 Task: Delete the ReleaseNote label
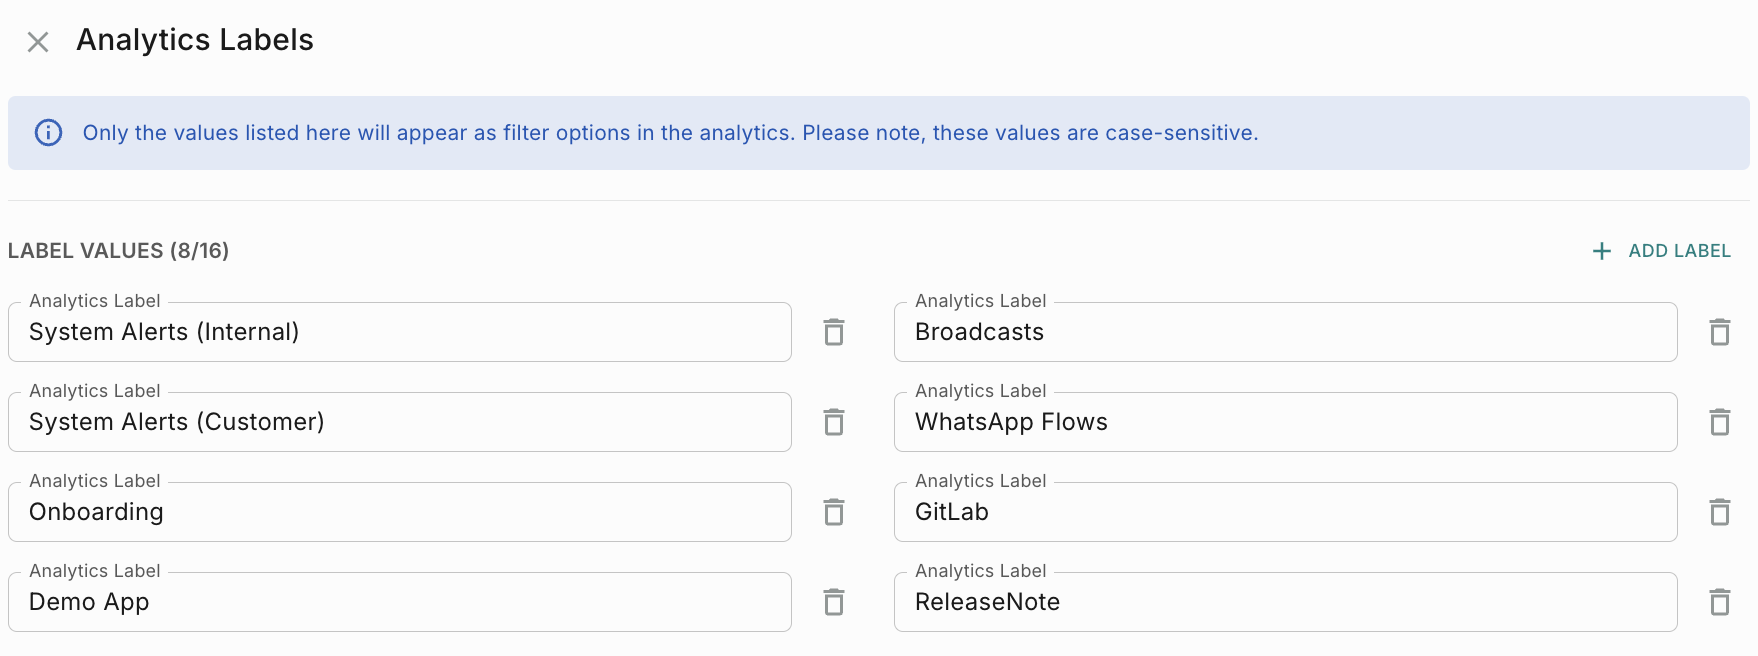[x=1720, y=602]
